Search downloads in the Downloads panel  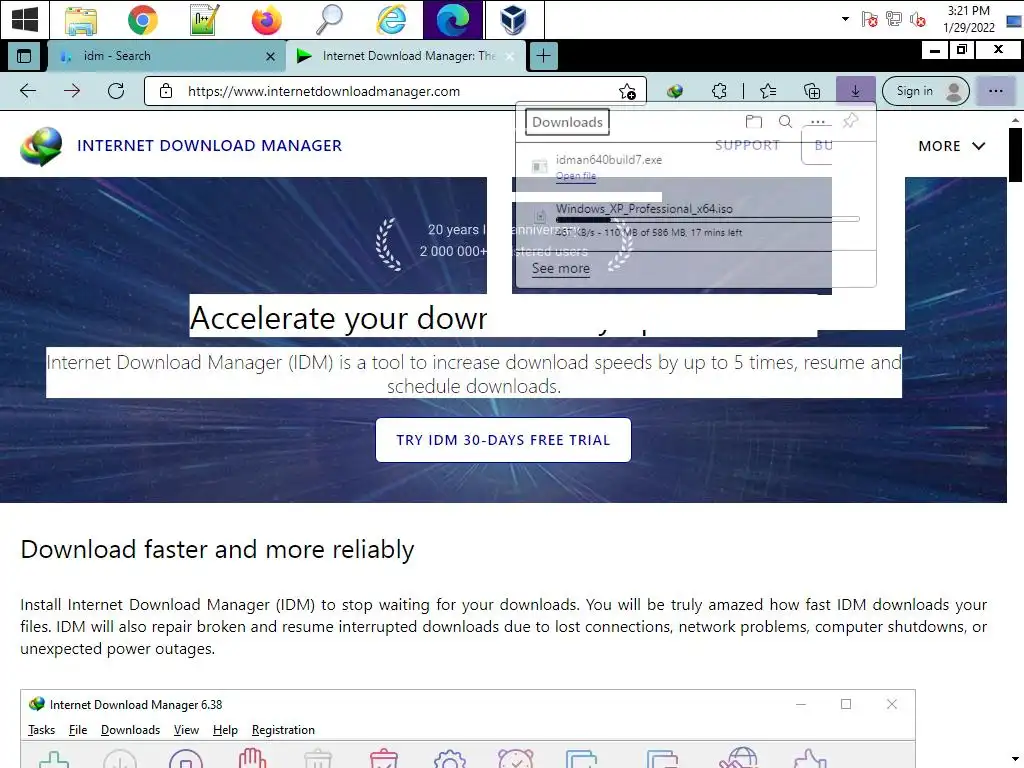click(786, 121)
